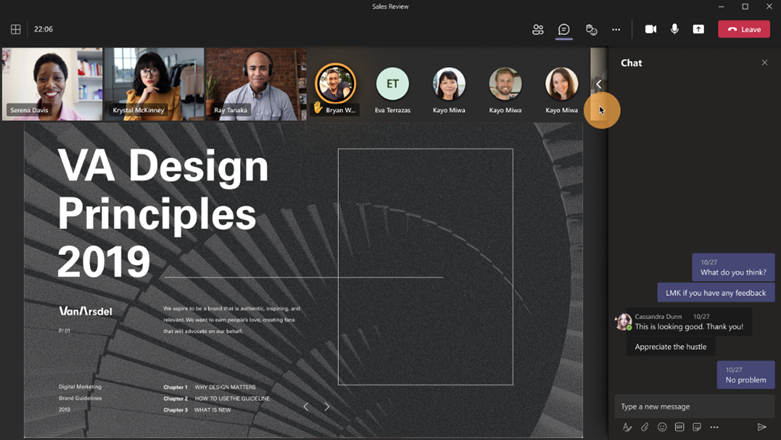Show the participants panel
The height and width of the screenshot is (440, 781).
538,29
